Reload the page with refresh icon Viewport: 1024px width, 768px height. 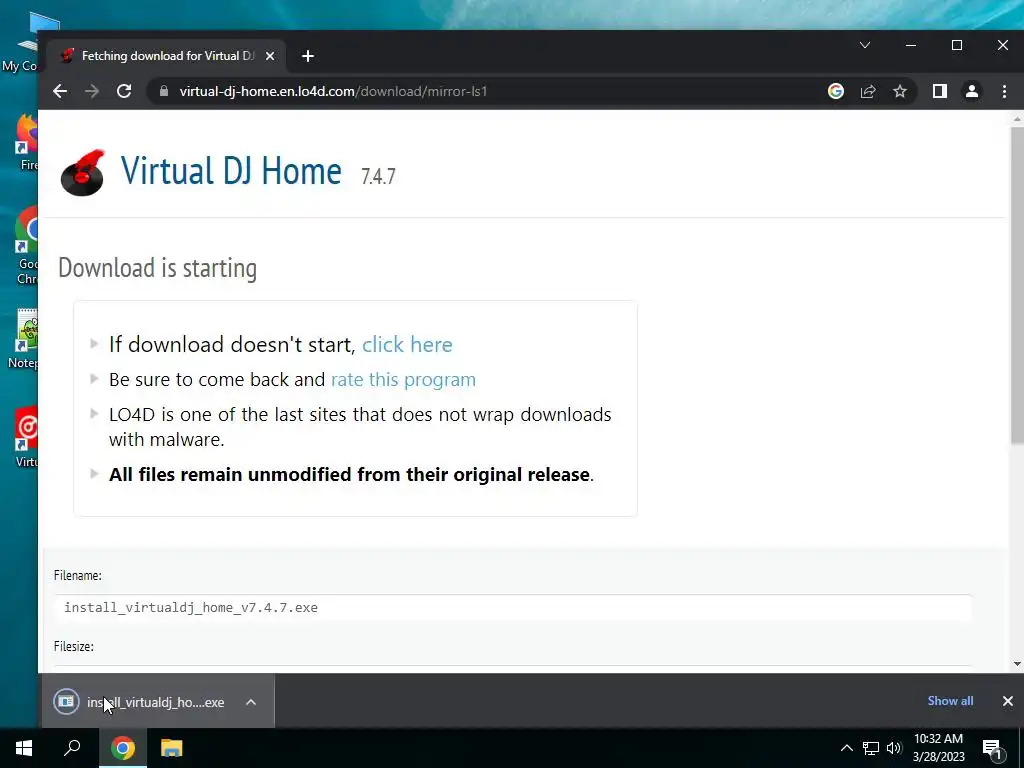coord(124,91)
